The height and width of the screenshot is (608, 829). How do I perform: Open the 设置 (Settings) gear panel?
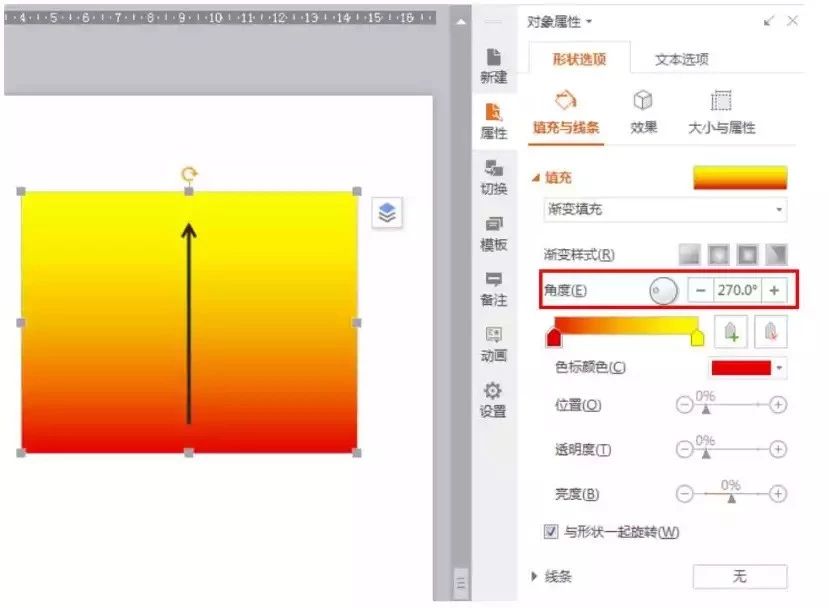coord(494,400)
